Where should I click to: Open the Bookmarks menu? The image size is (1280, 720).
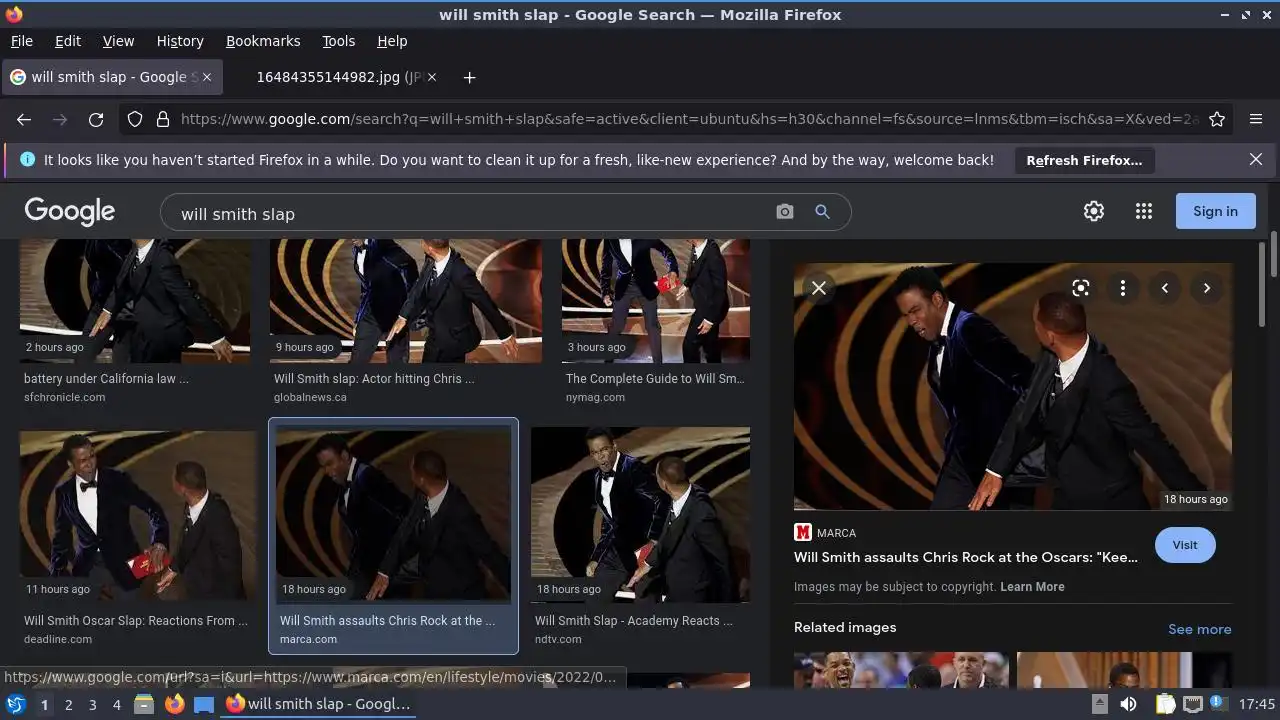pos(263,41)
